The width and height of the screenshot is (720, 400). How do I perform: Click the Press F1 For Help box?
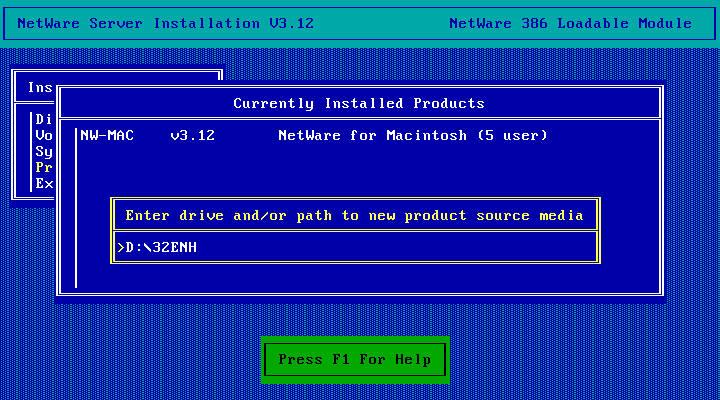(x=355, y=360)
